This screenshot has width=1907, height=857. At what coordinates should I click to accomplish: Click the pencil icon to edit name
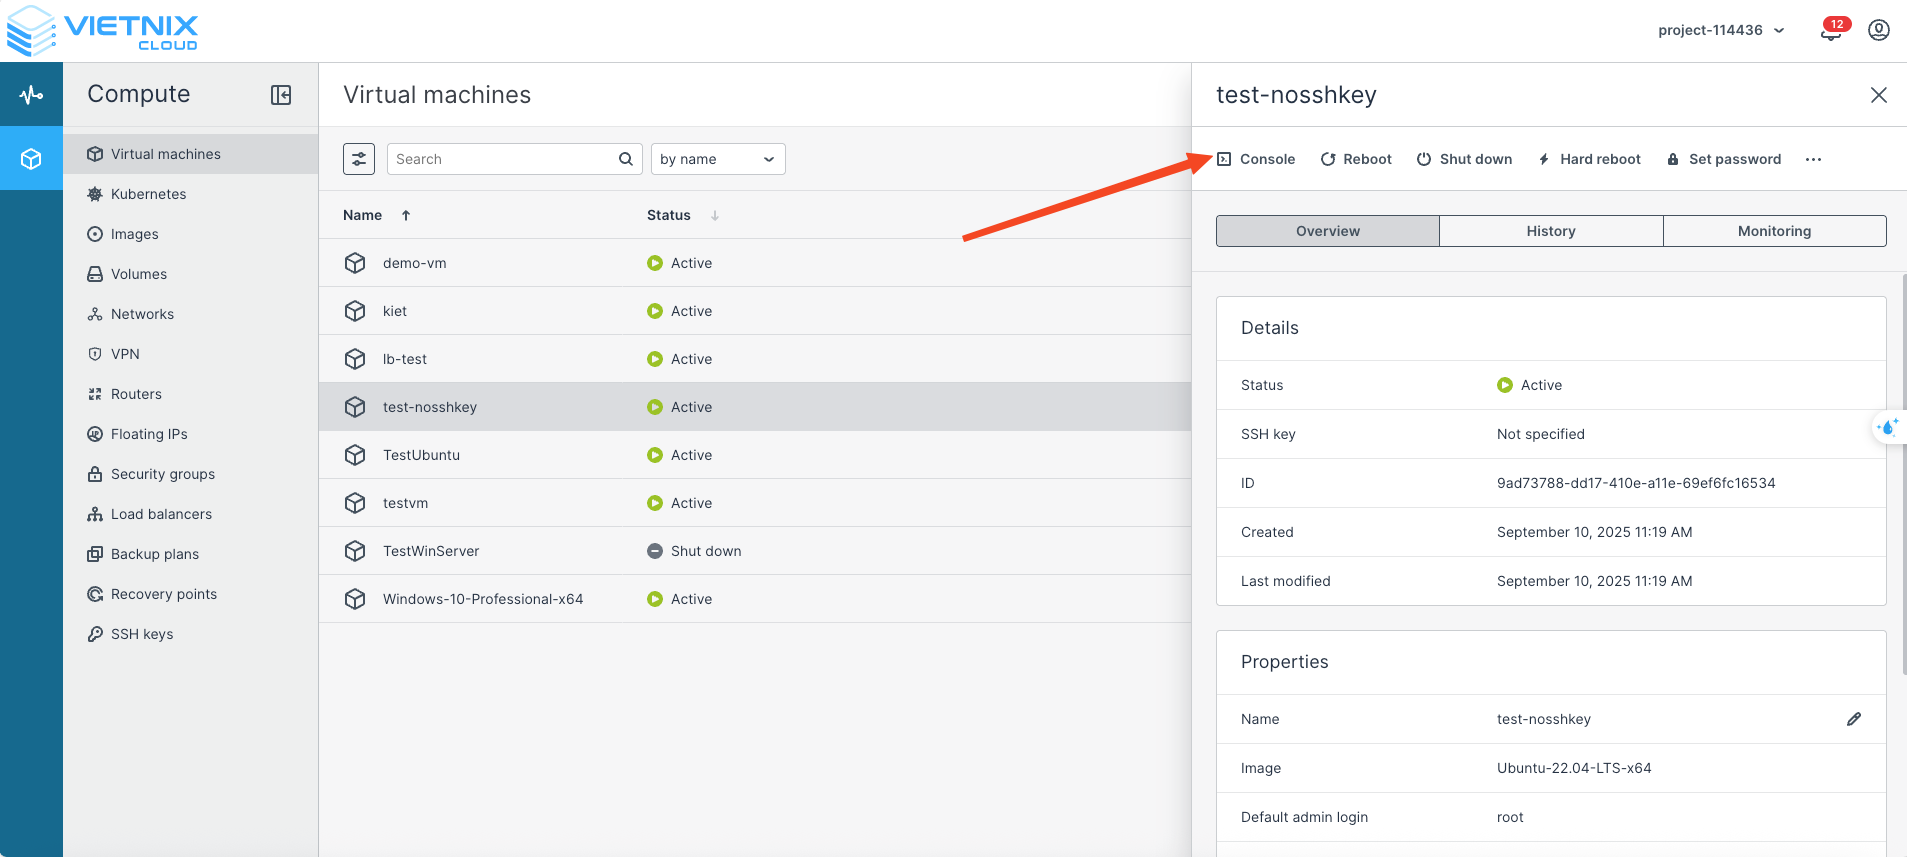pyautogui.click(x=1853, y=719)
